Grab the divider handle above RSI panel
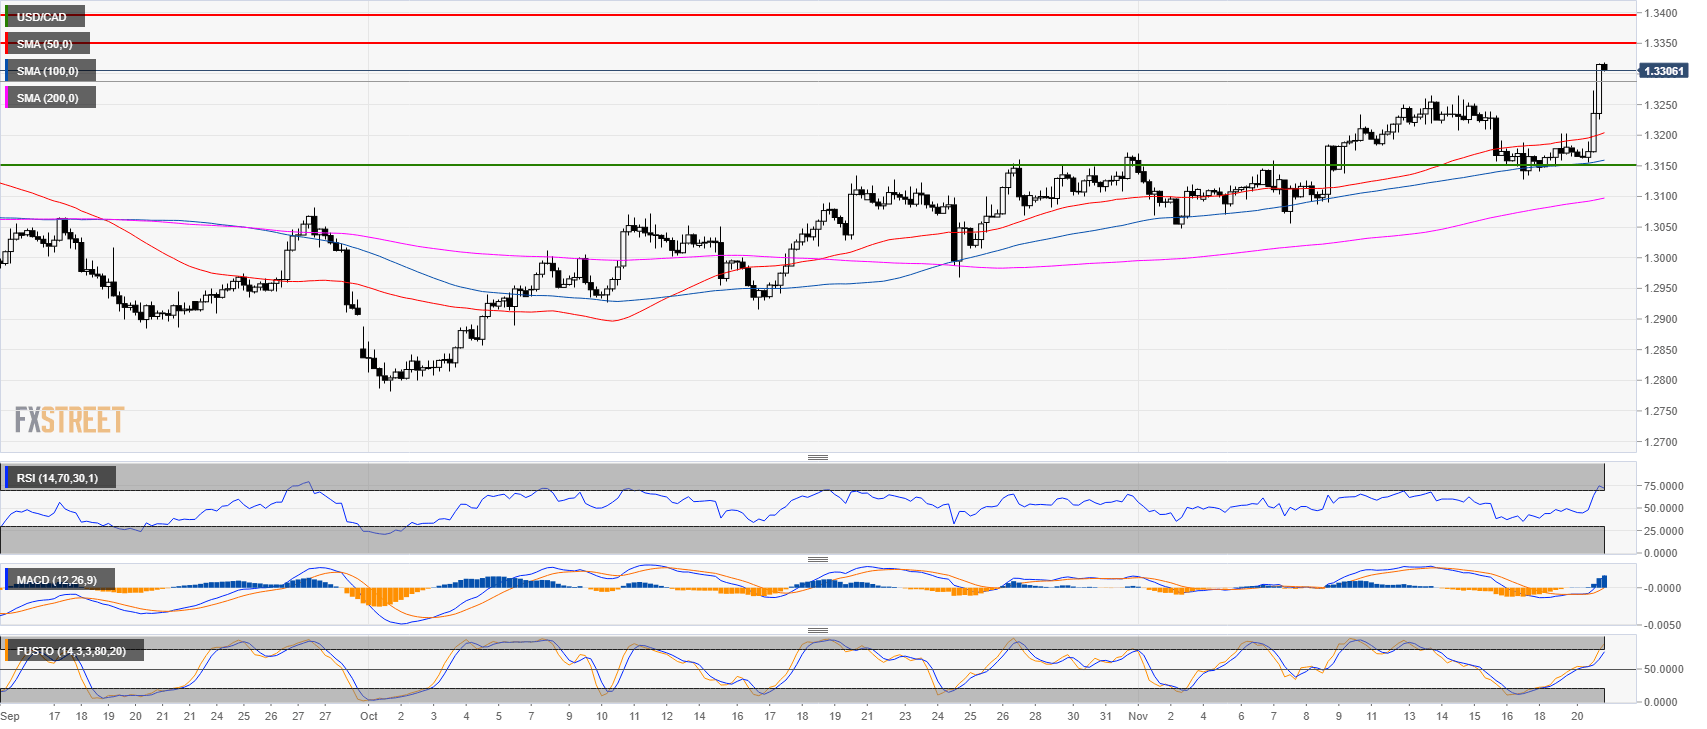The image size is (1707, 729). 817,457
